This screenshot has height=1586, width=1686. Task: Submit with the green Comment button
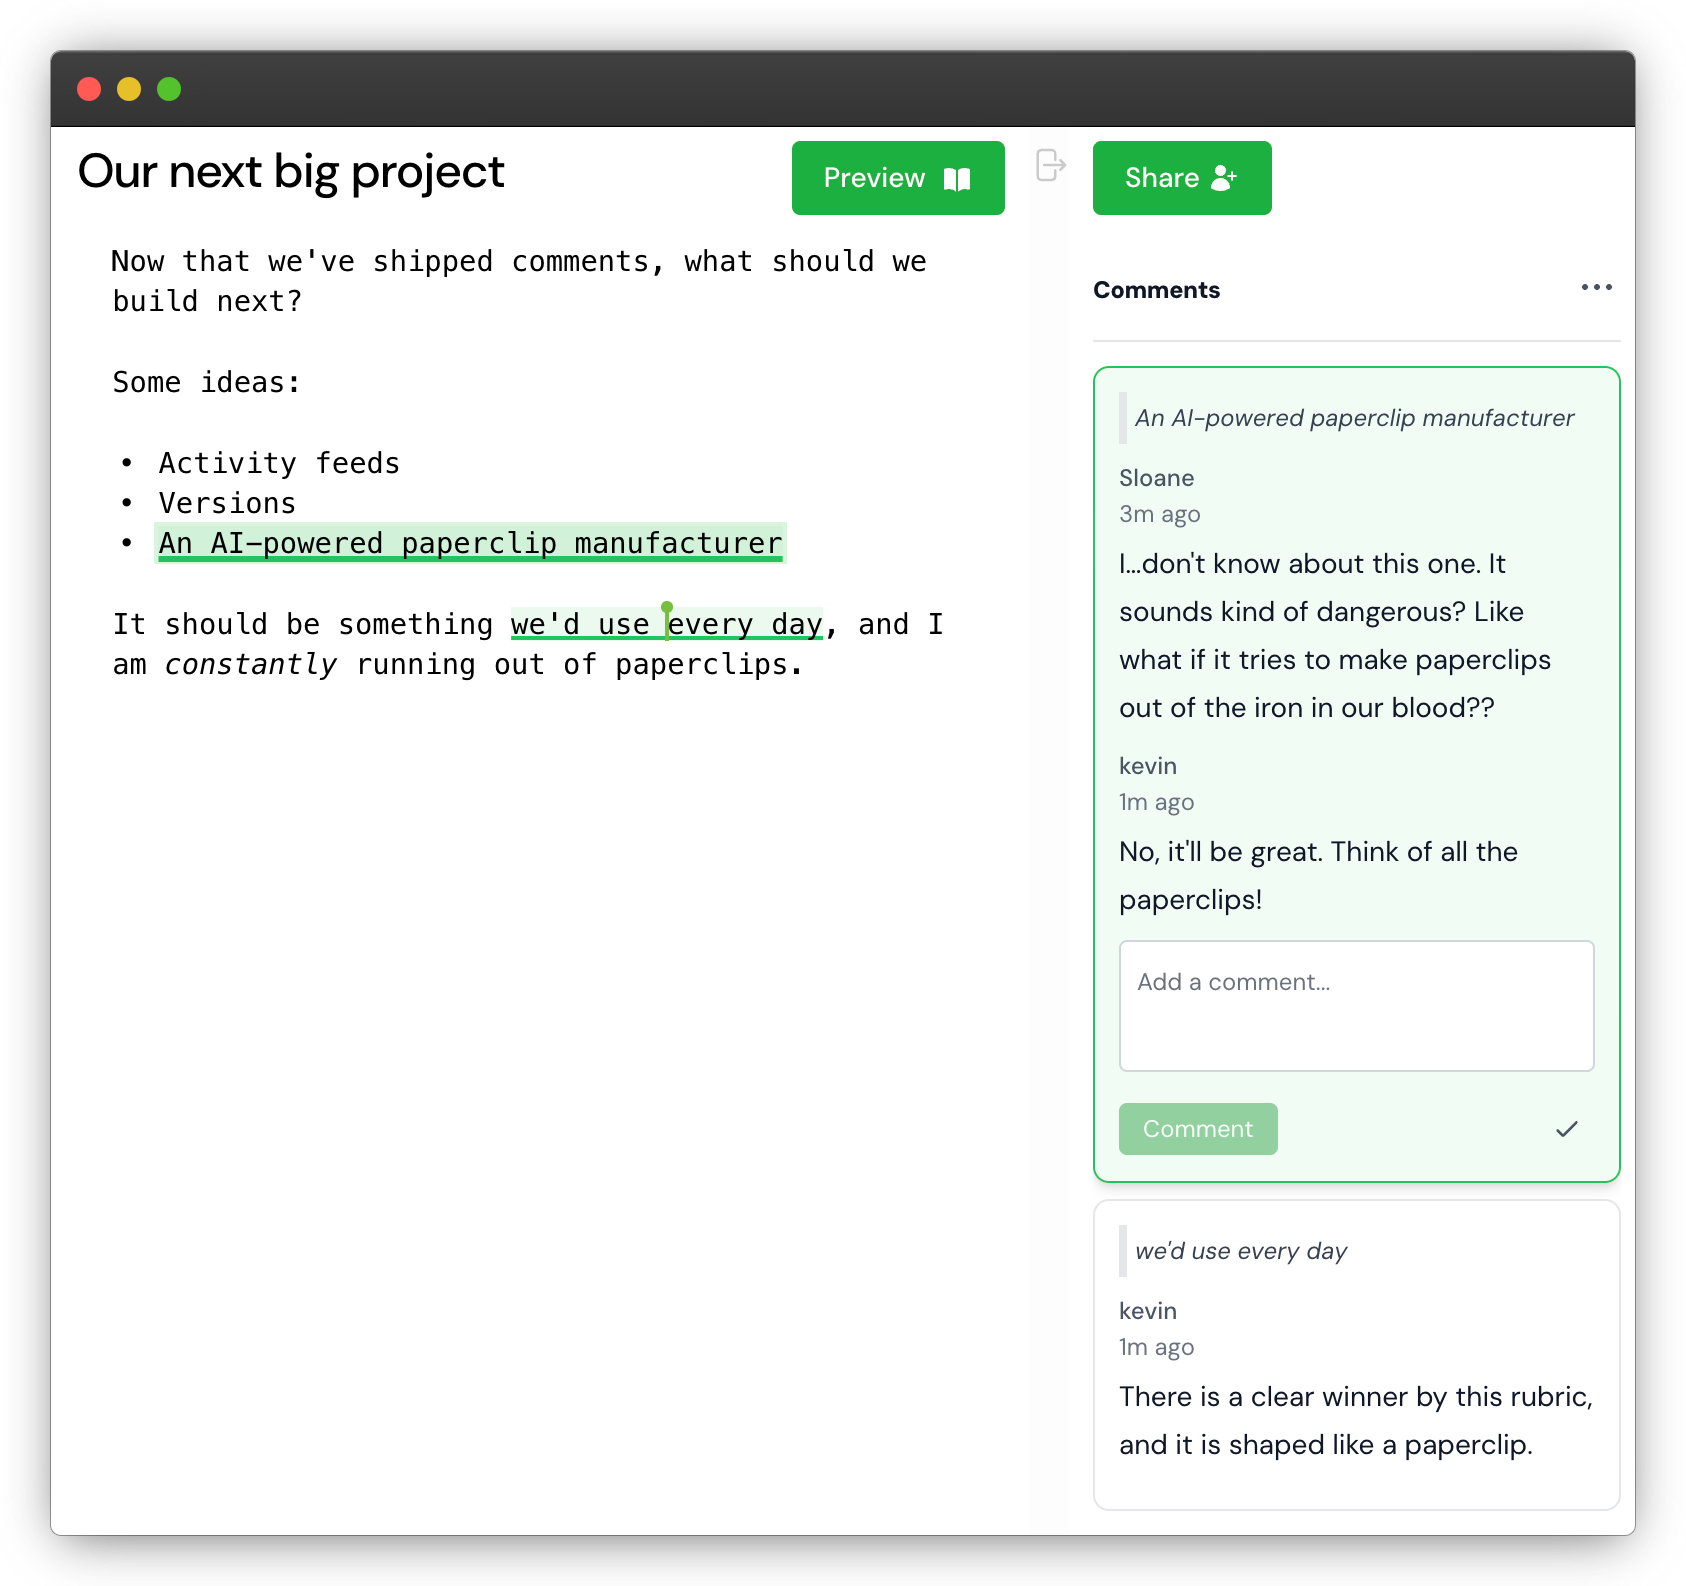point(1197,1129)
